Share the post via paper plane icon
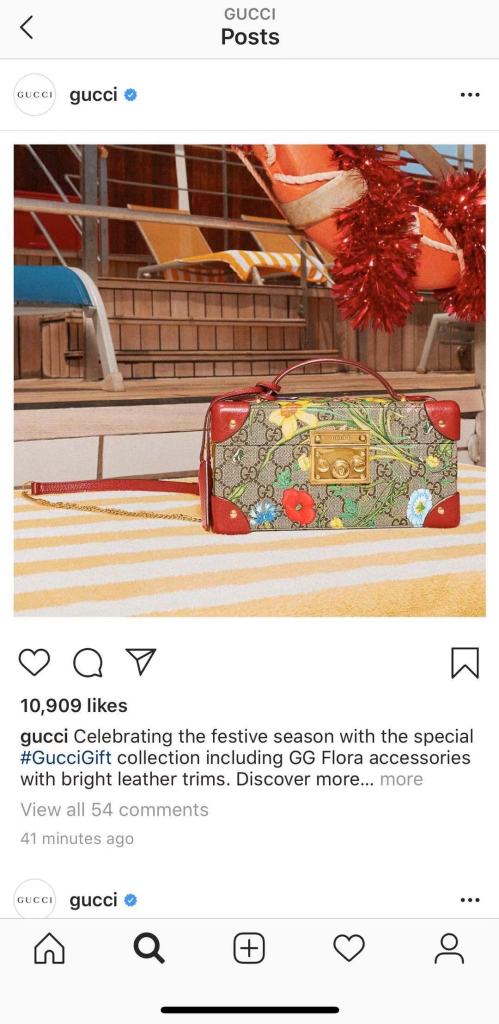The height and width of the screenshot is (1024, 499). coord(140,662)
